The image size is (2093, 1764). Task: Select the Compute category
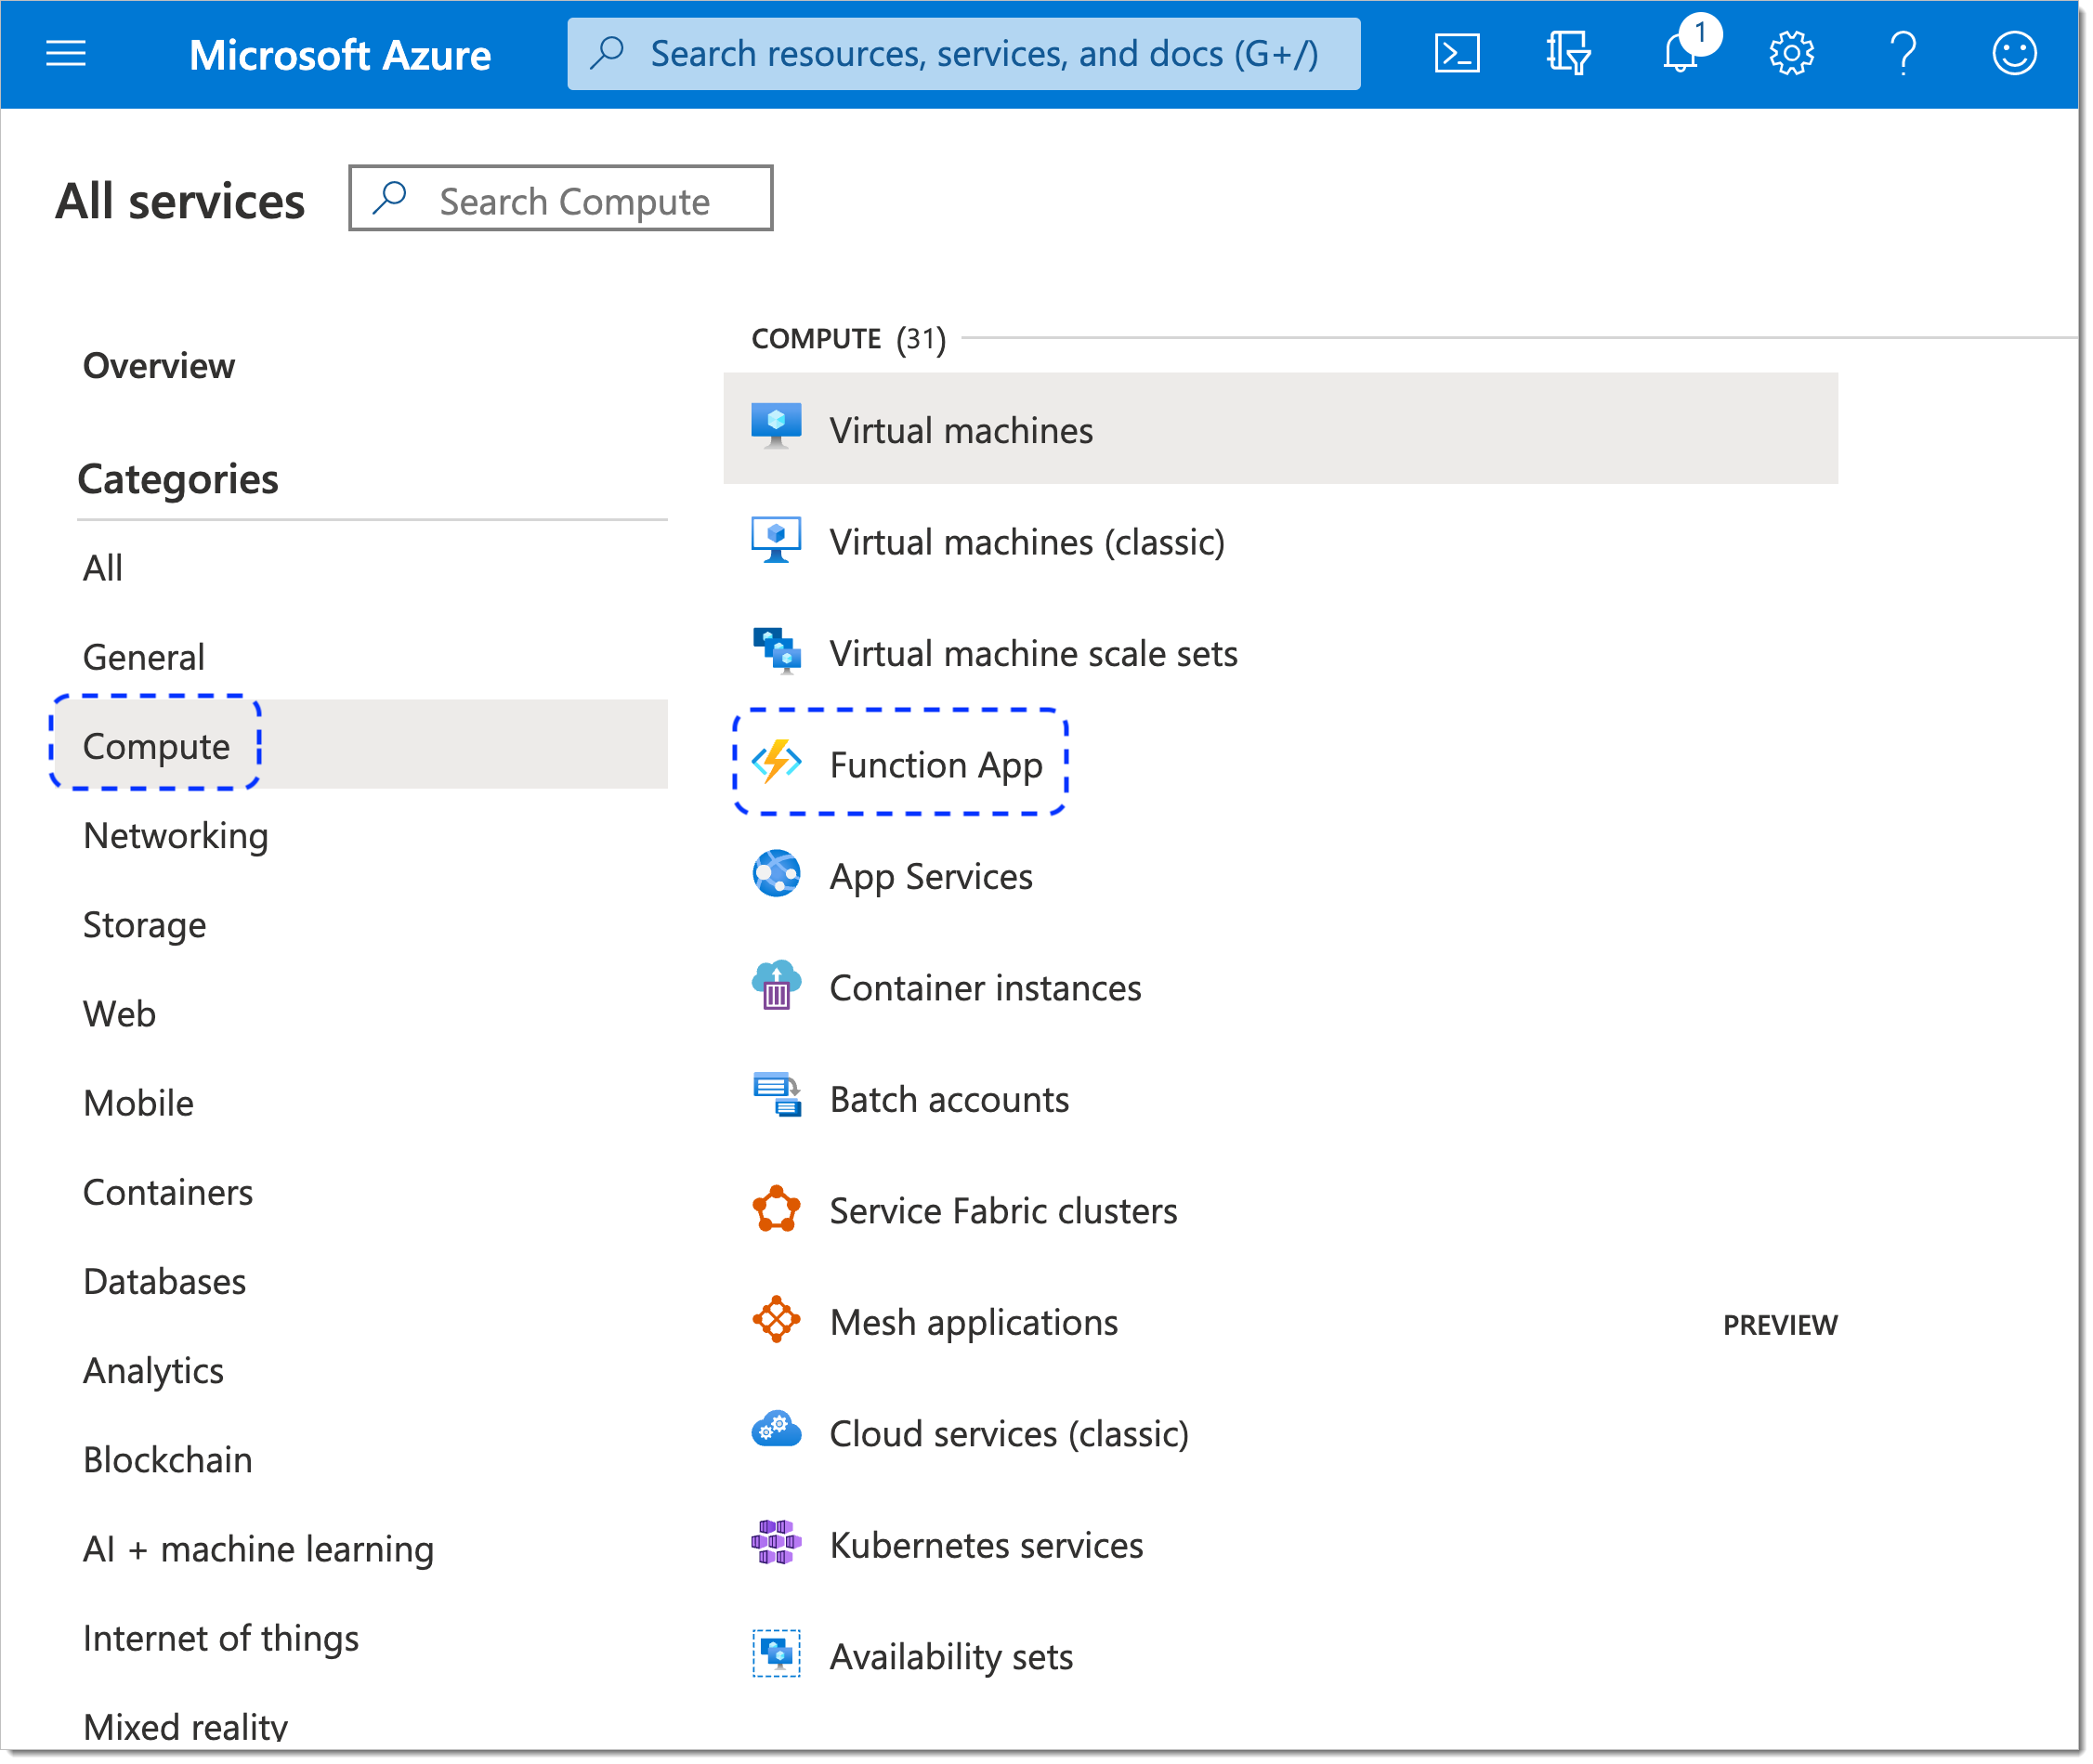point(156,746)
